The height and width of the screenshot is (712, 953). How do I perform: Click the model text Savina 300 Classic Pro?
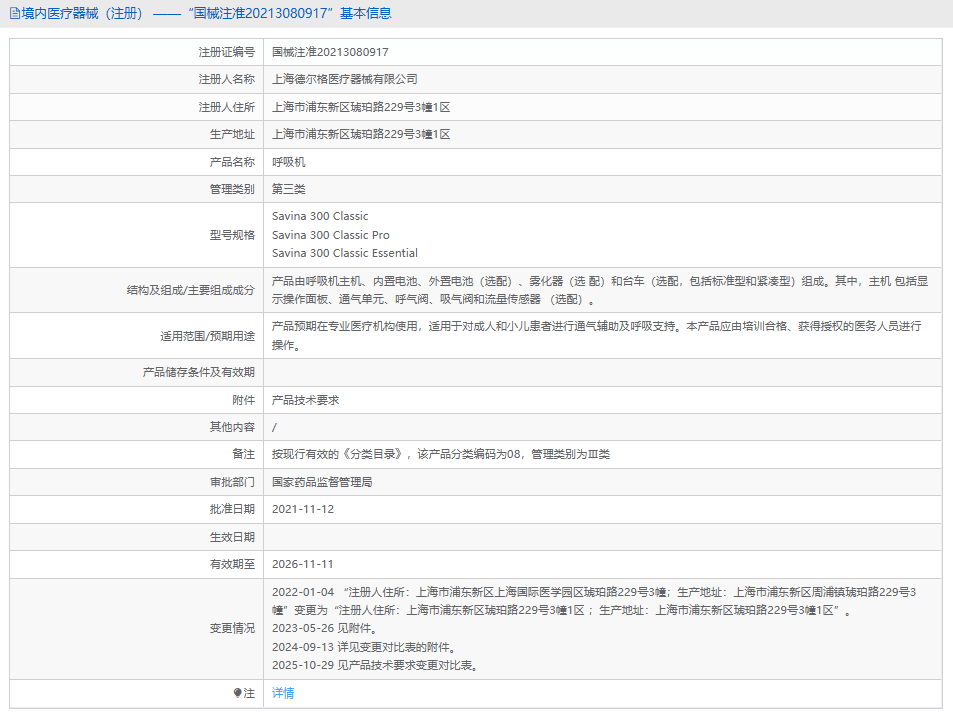[x=330, y=235]
